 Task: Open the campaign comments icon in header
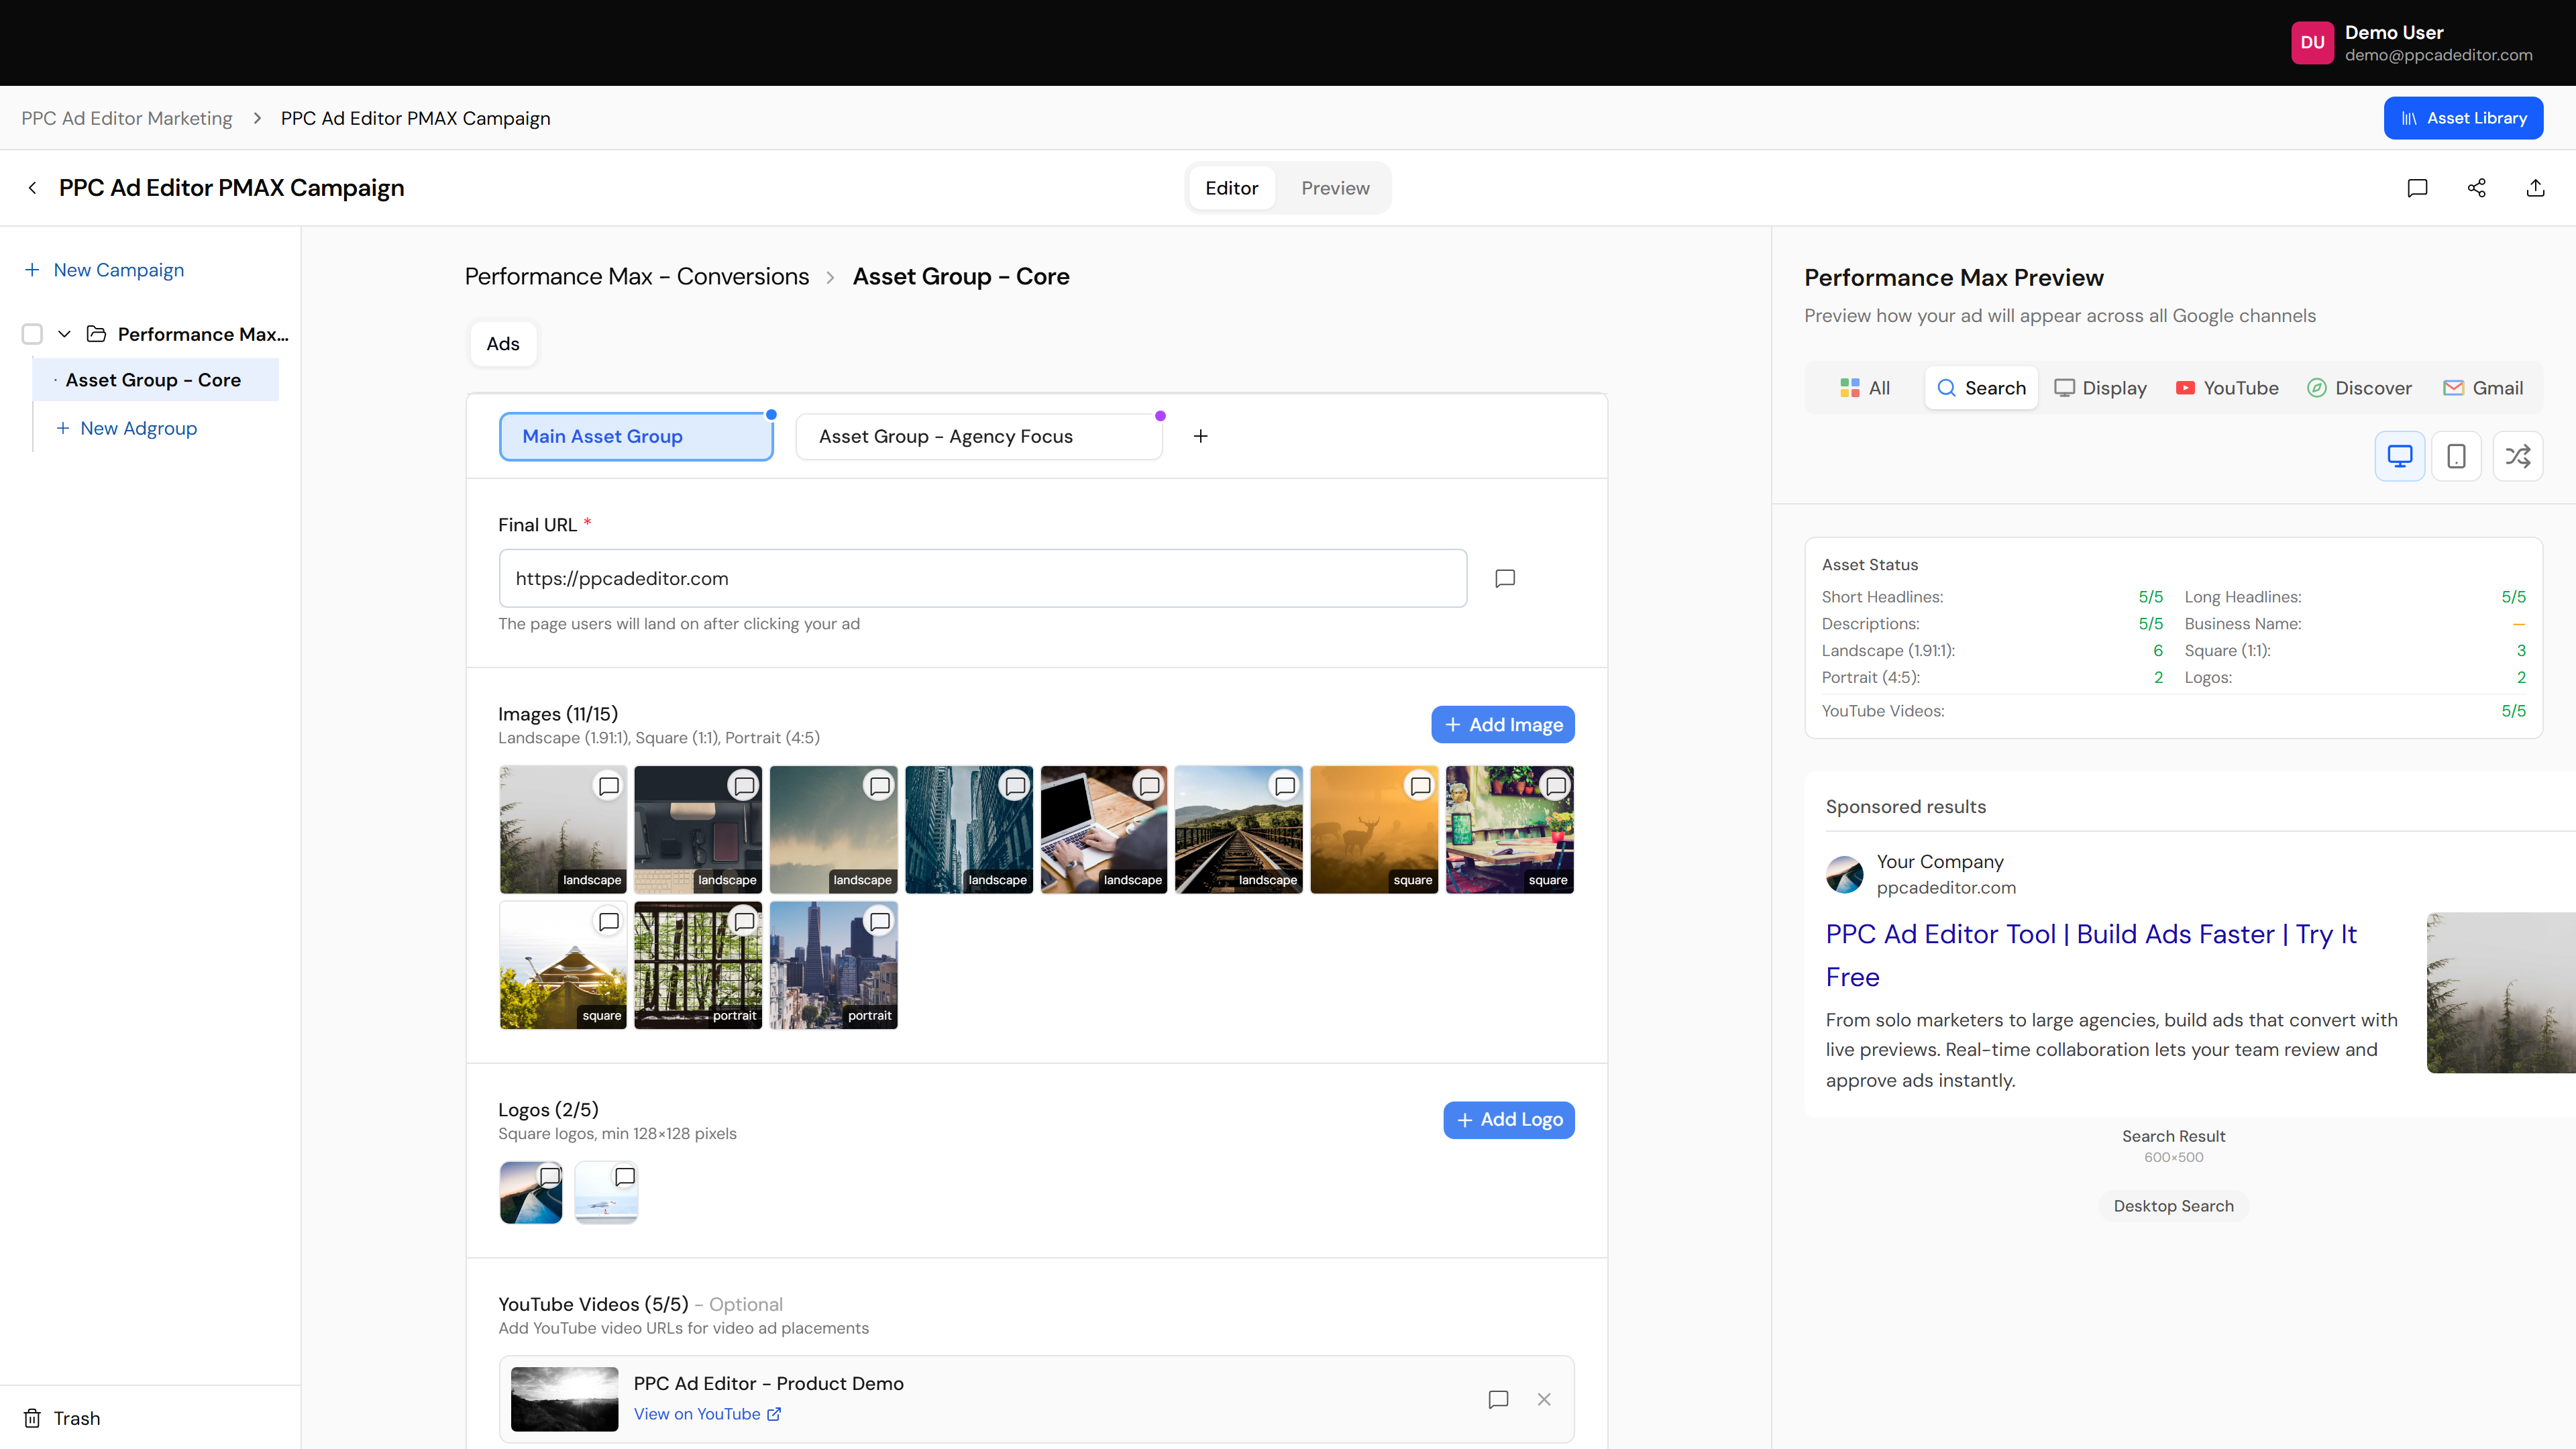(x=2417, y=188)
